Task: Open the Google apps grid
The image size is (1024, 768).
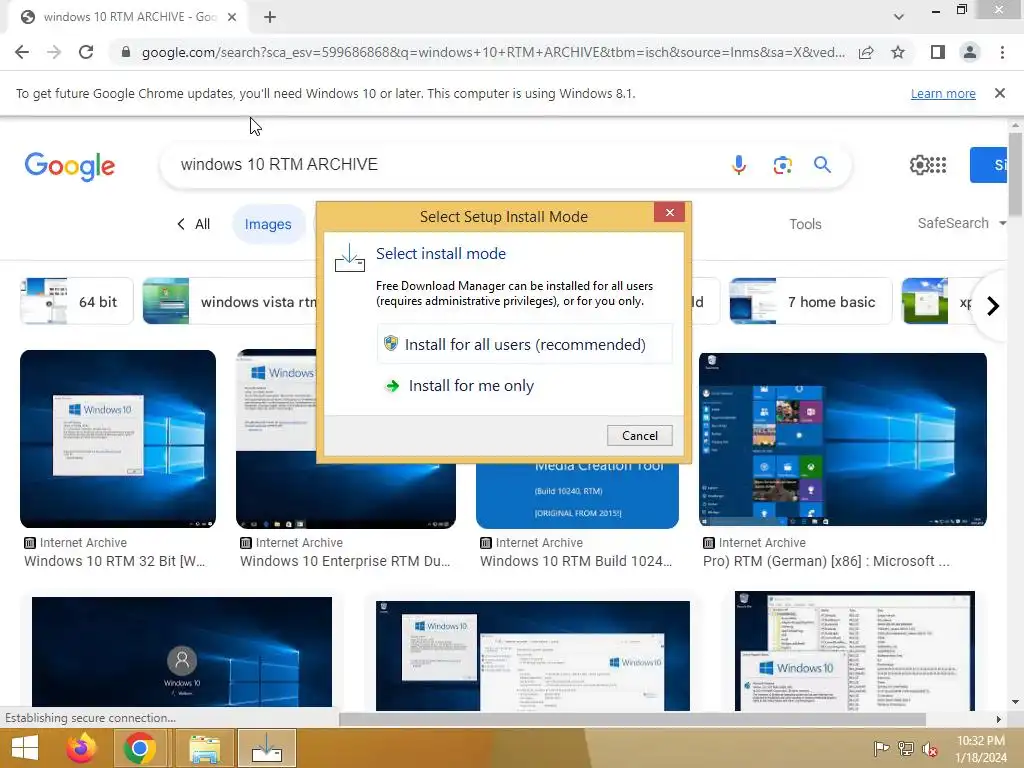Action: (938, 165)
